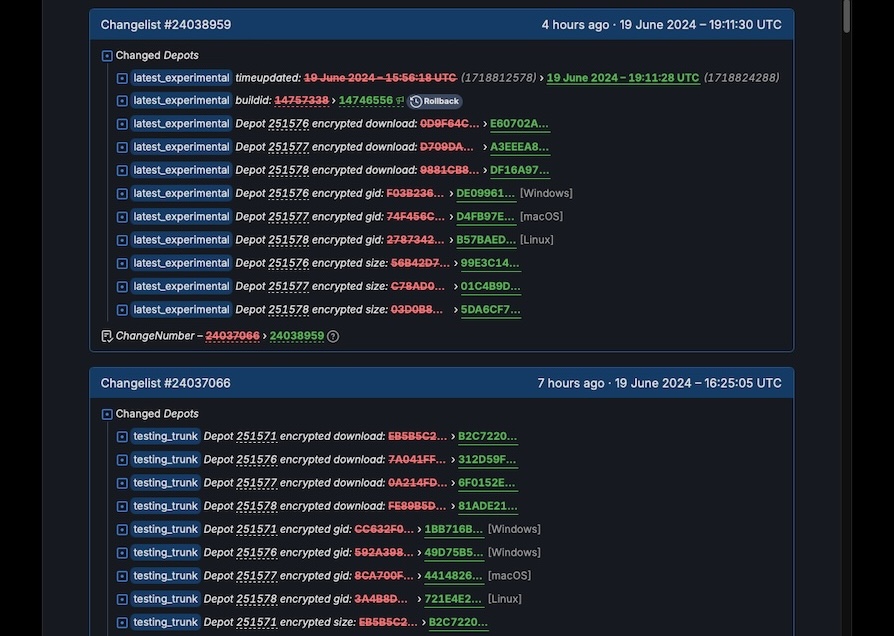This screenshot has height=636, width=894.
Task: Click the struck-through ChangeNumber 24037066 link
Action: point(232,336)
